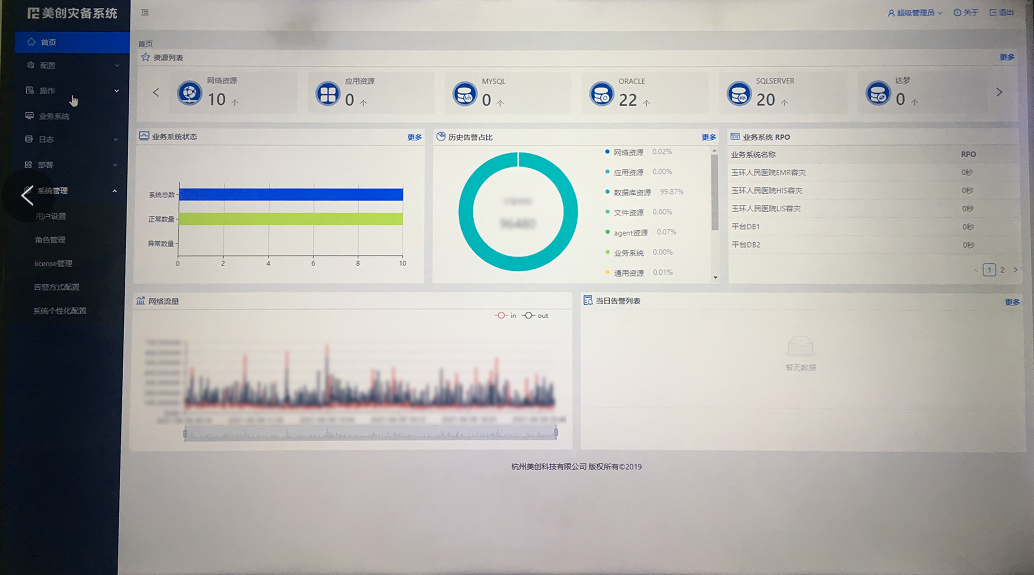
Task: Click the sidebar collapse hamburger icon
Action: (145, 13)
